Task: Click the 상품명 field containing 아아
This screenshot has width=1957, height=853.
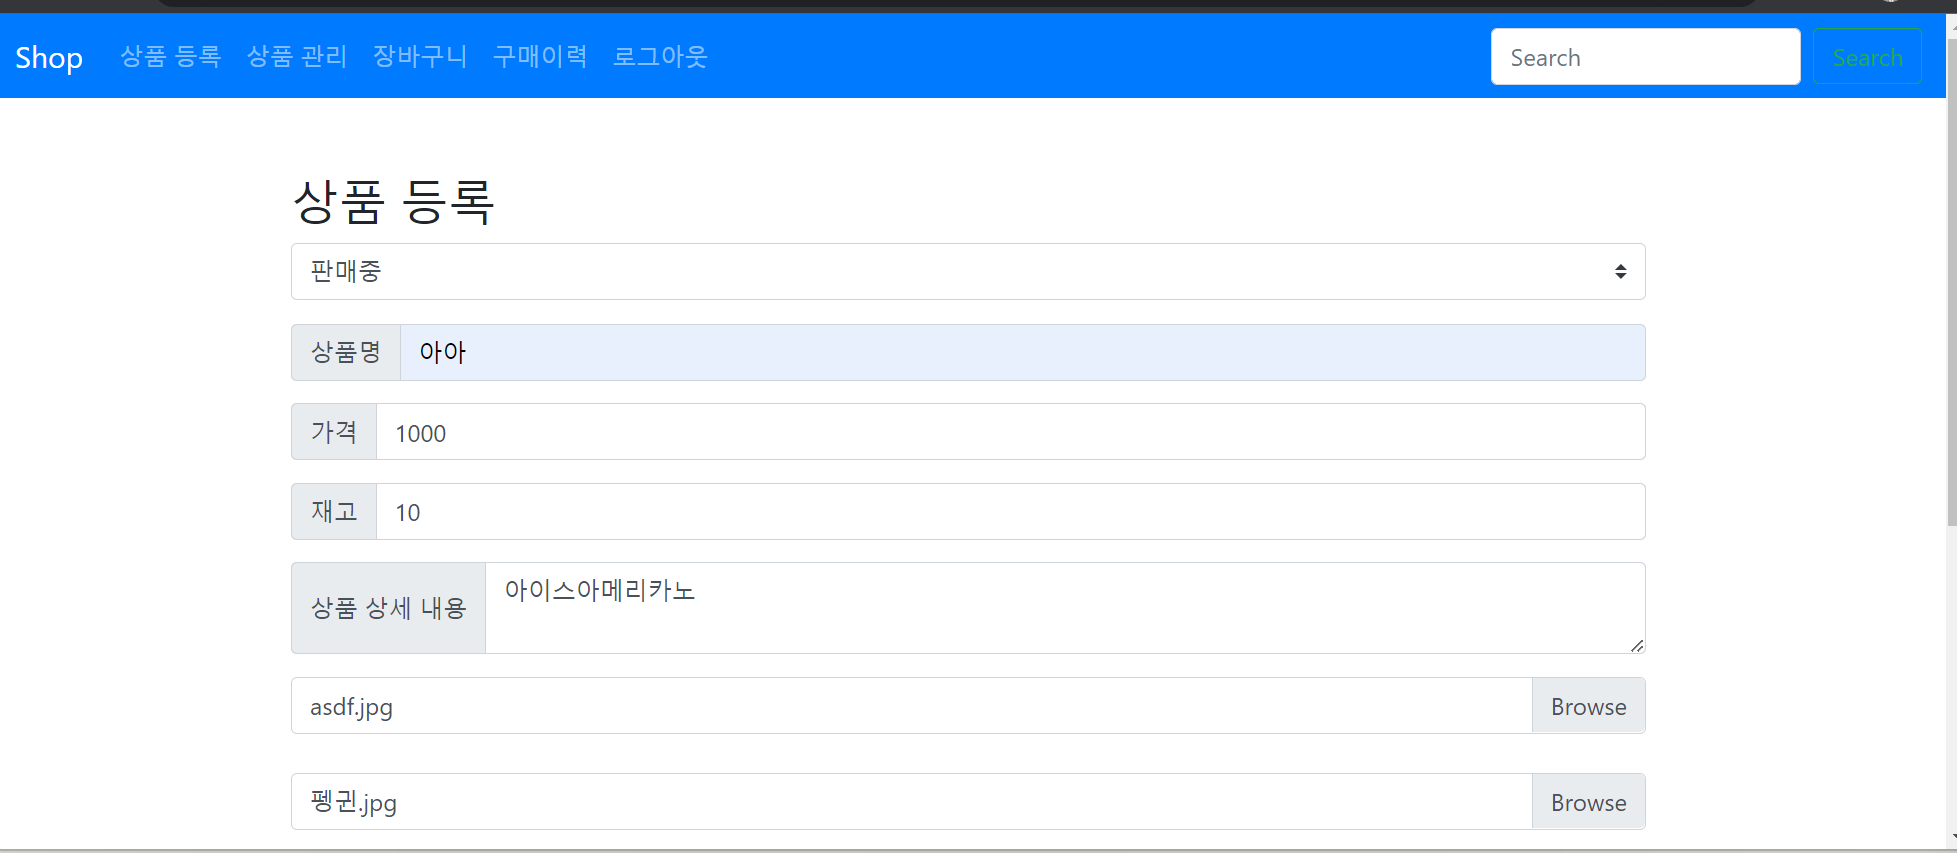Action: click(1023, 352)
